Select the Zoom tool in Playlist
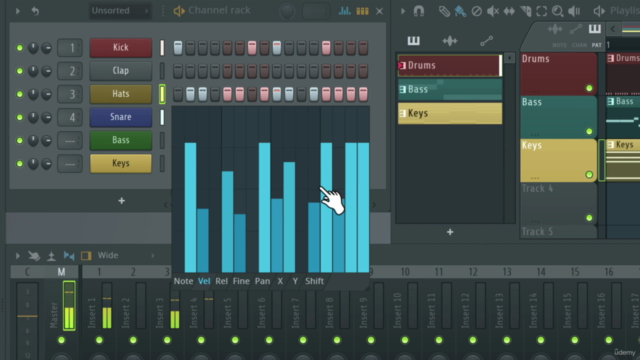The height and width of the screenshot is (360, 640). pyautogui.click(x=558, y=11)
